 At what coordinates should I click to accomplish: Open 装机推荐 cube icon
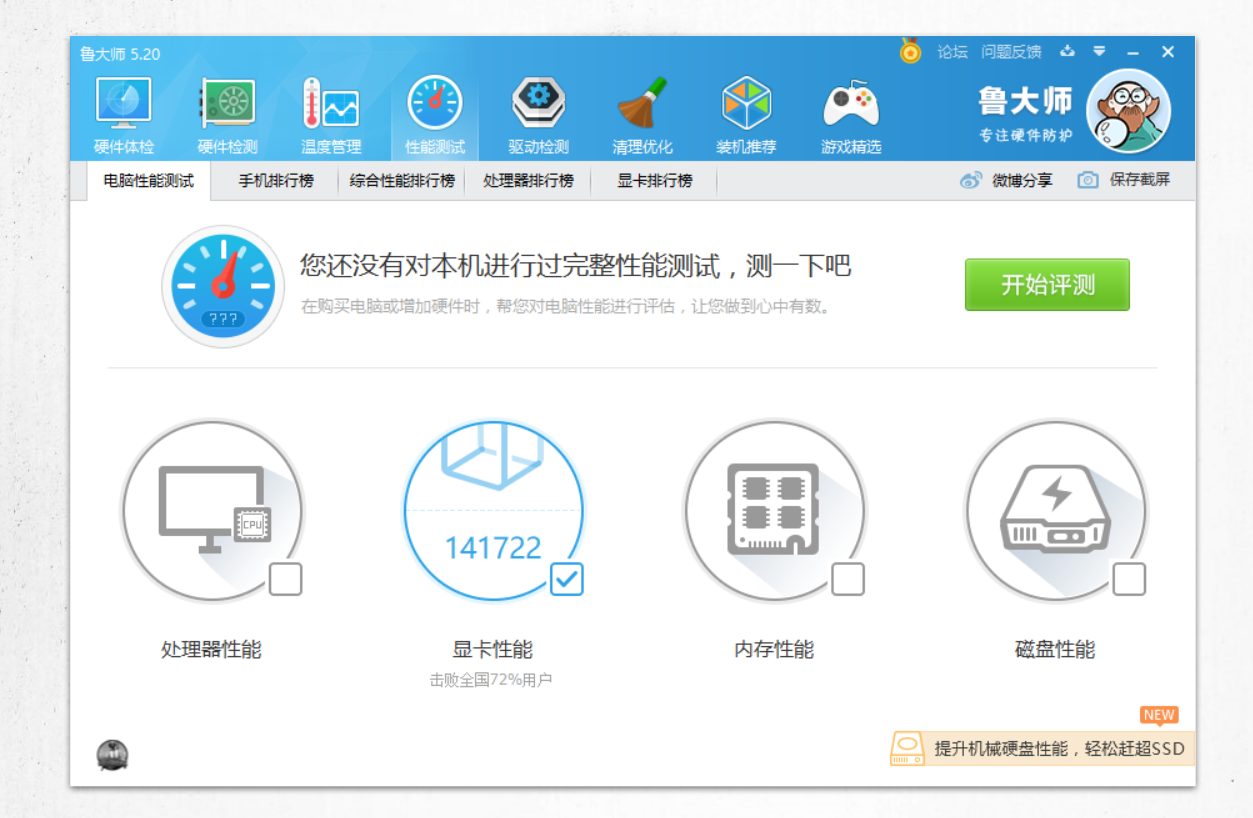click(x=747, y=104)
